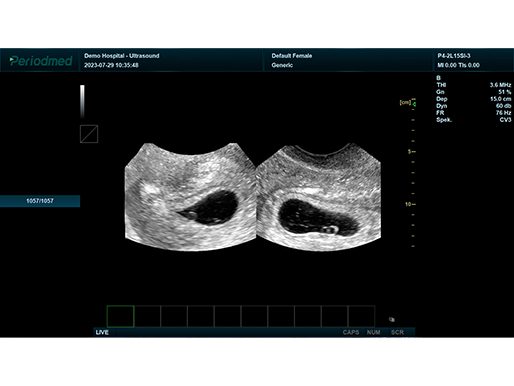Image resolution: width=514 pixels, height=386 pixels.
Task: Select the right ultrasound image pane
Action: (x=319, y=197)
